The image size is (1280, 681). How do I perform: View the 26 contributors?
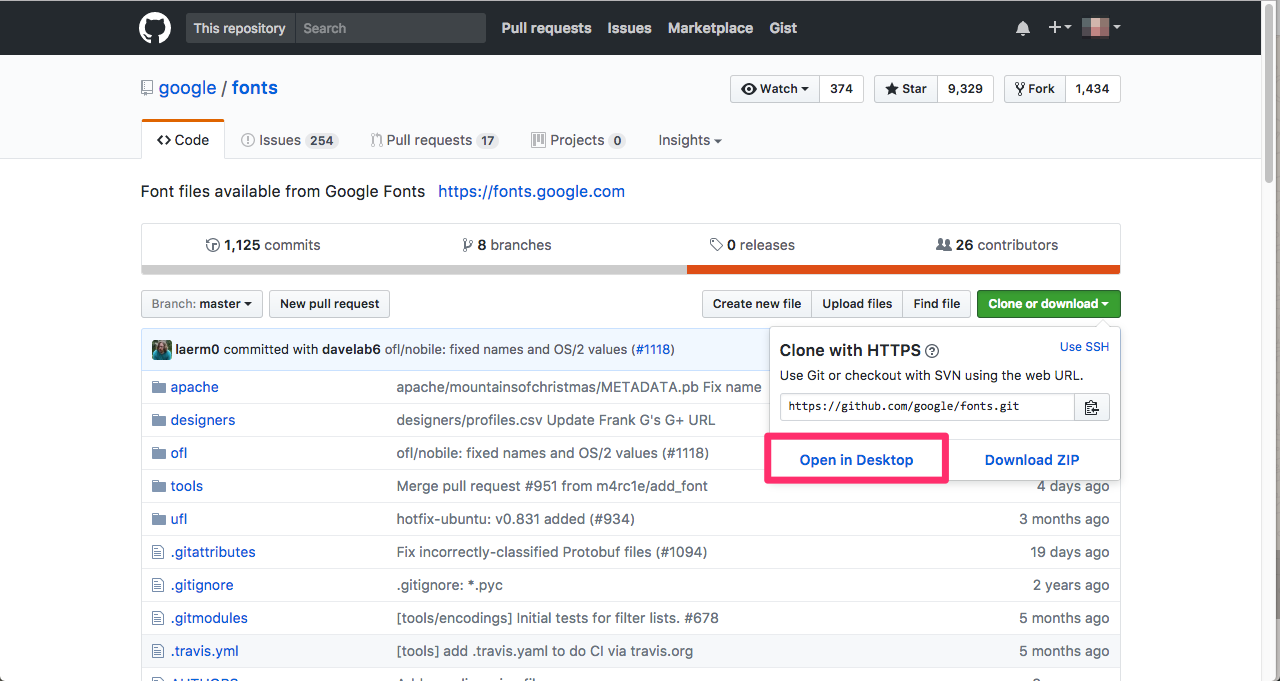997,245
